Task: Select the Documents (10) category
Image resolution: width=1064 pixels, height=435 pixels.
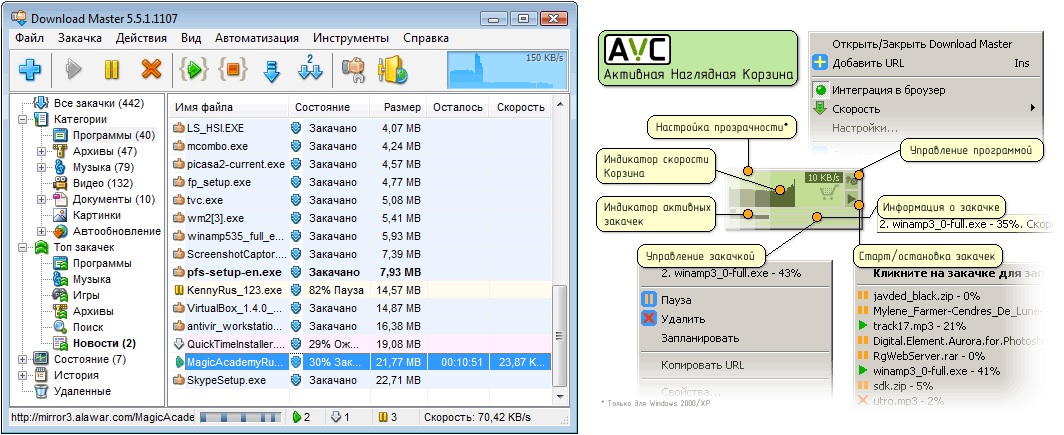Action: pyautogui.click(x=114, y=200)
